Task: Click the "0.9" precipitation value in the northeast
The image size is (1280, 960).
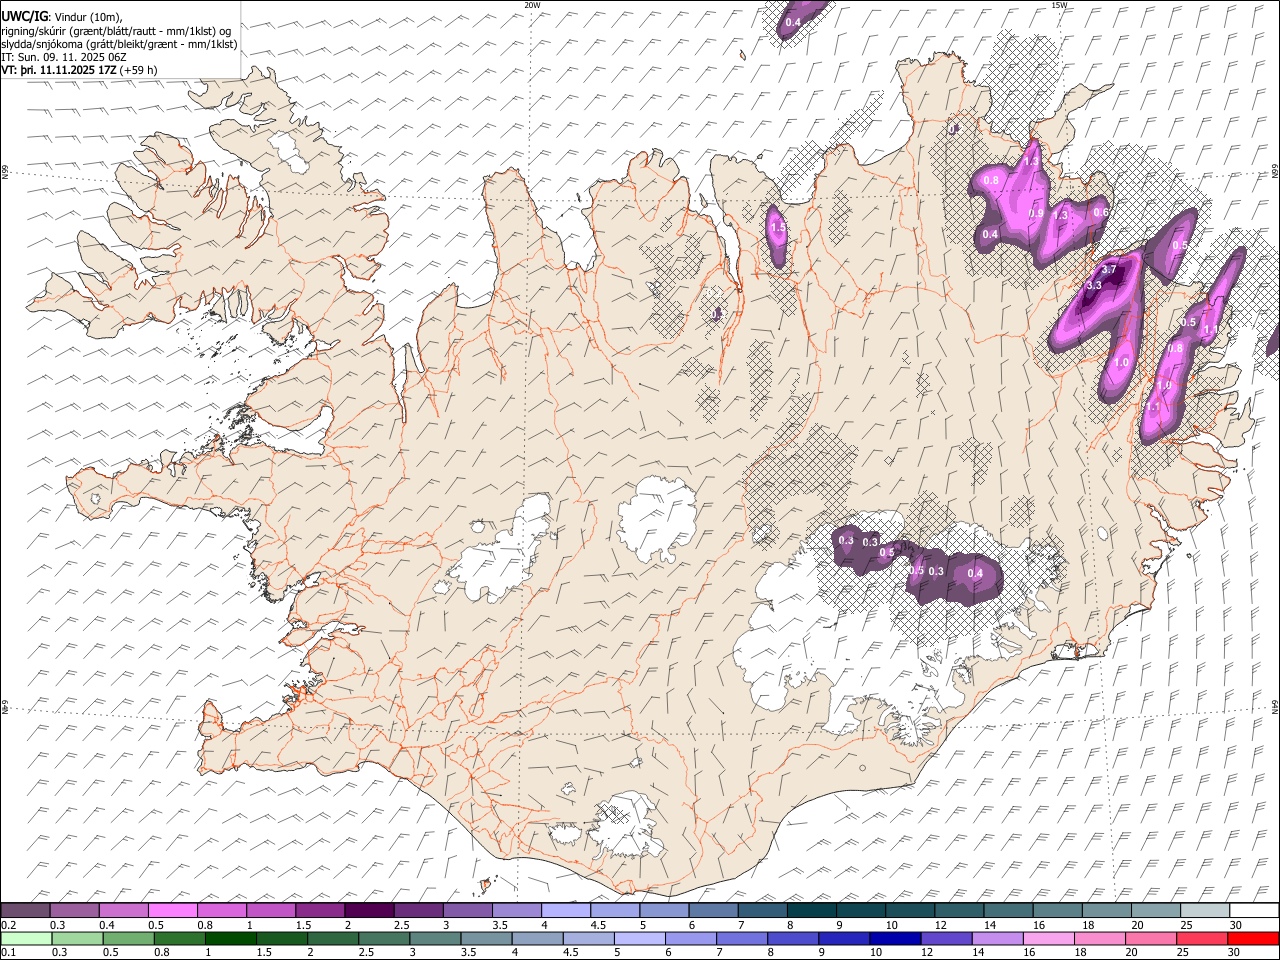Action: tap(1036, 214)
